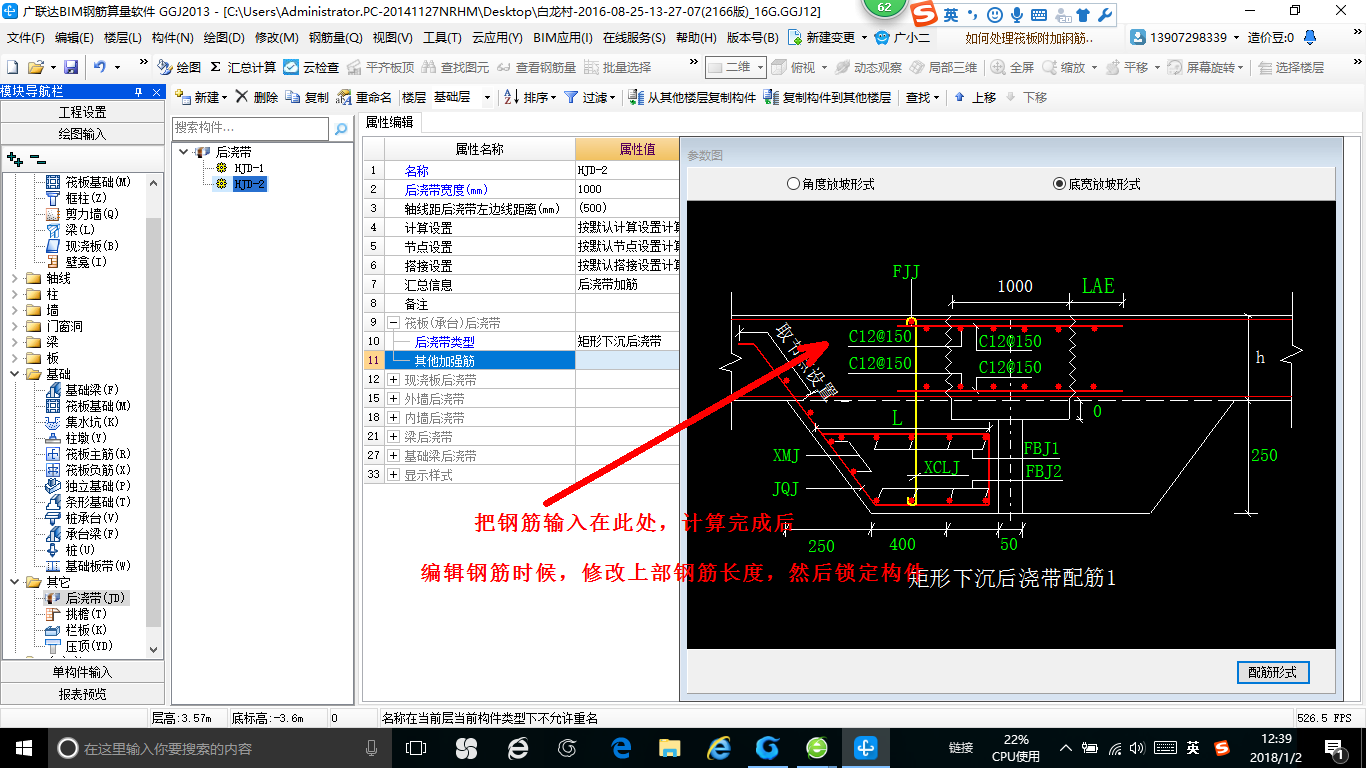The width and height of the screenshot is (1366, 768).
Task: Select HJD-1 in the component list
Action: (x=249, y=168)
